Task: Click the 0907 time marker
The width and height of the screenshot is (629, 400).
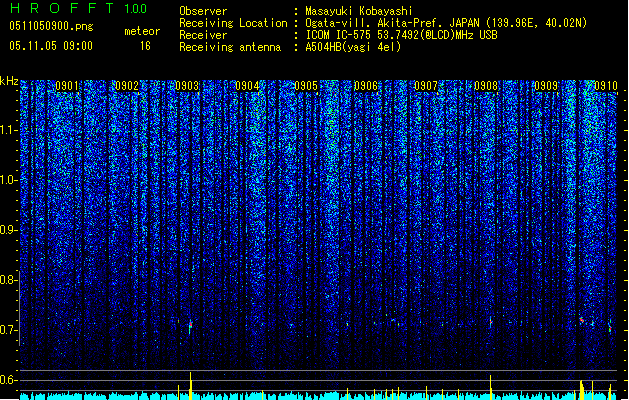Action: pos(426,86)
